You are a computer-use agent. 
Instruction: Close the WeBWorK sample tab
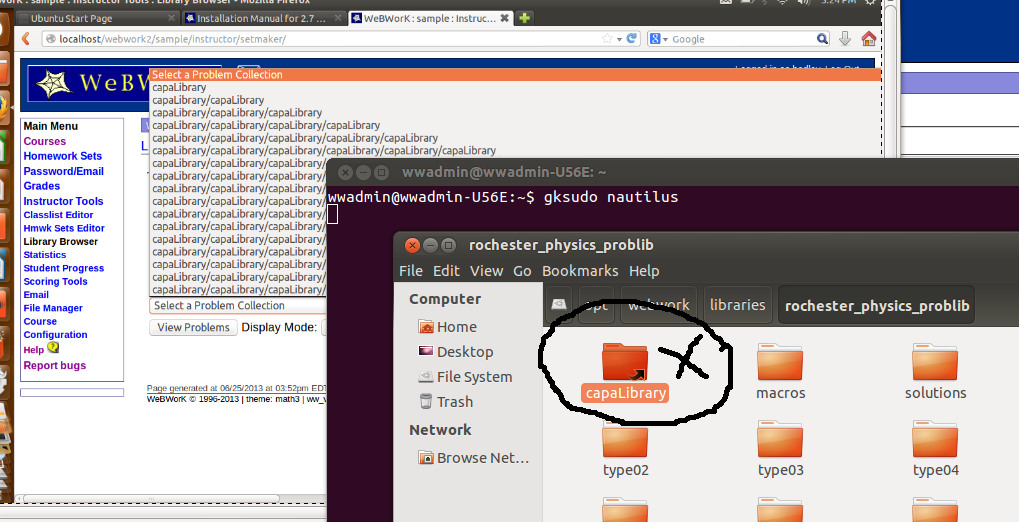(504, 18)
